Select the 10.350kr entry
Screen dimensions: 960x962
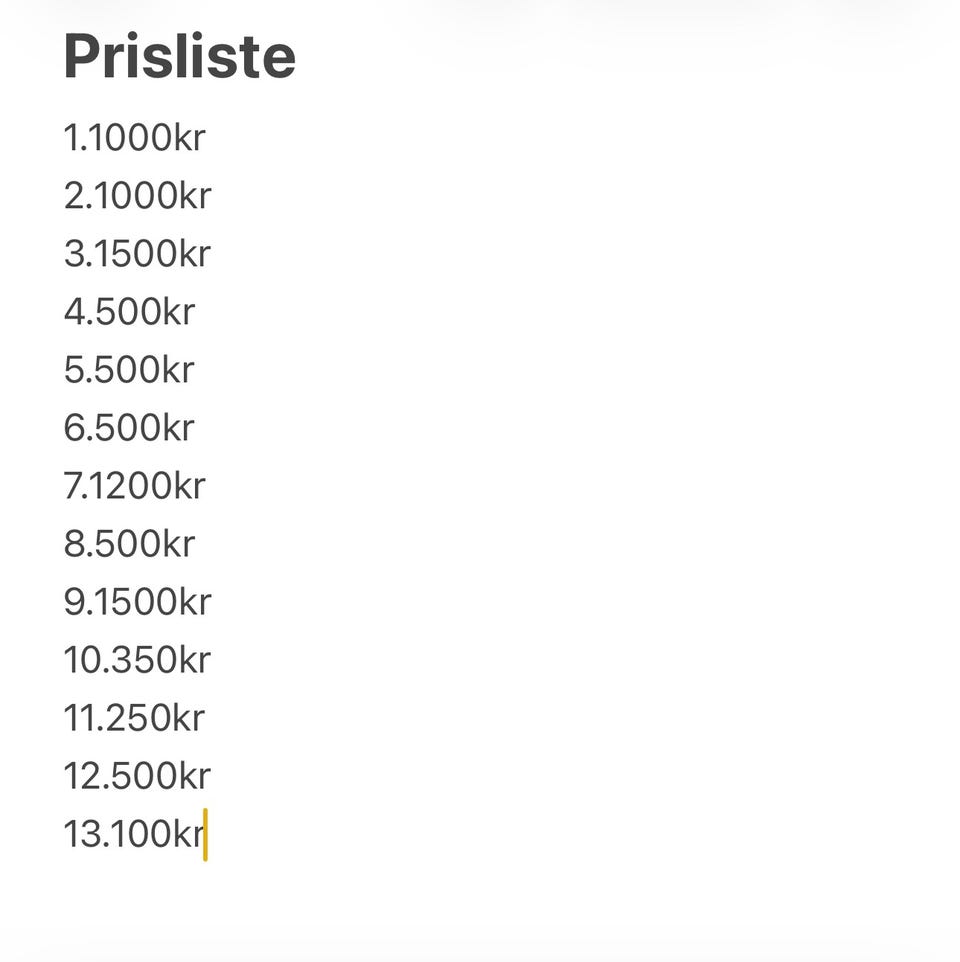click(137, 660)
